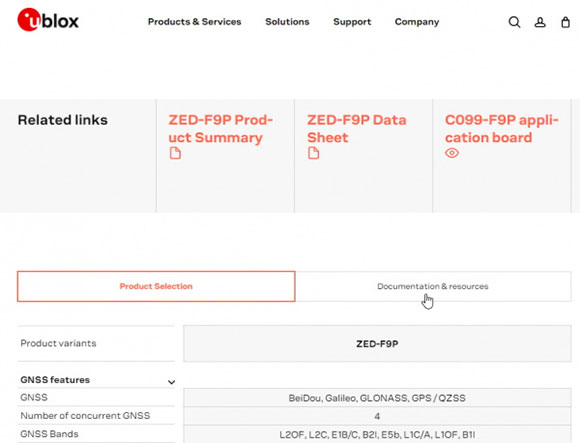Open the site search magnifier icon
Screen dimensions: 580x443
click(514, 22)
